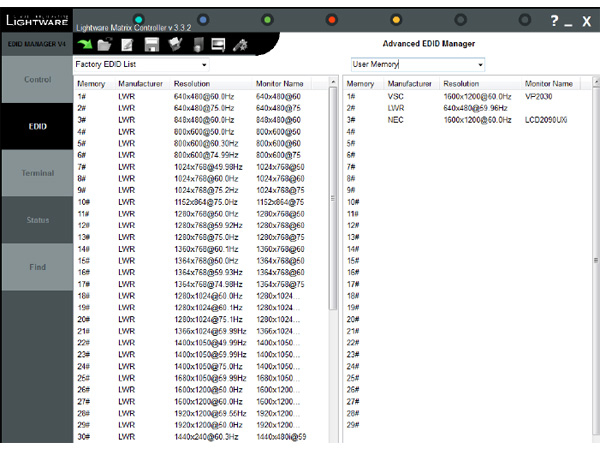Select the Find tab

(37, 267)
